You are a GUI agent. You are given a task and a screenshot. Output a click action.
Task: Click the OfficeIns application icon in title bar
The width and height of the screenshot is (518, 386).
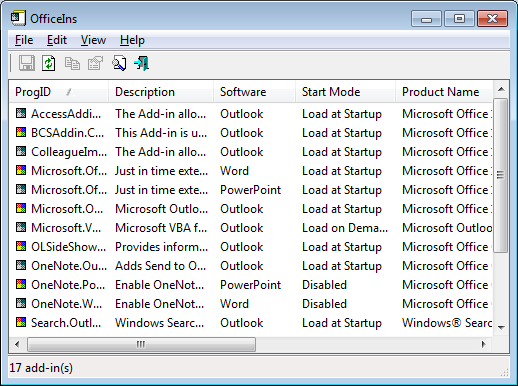click(18, 18)
